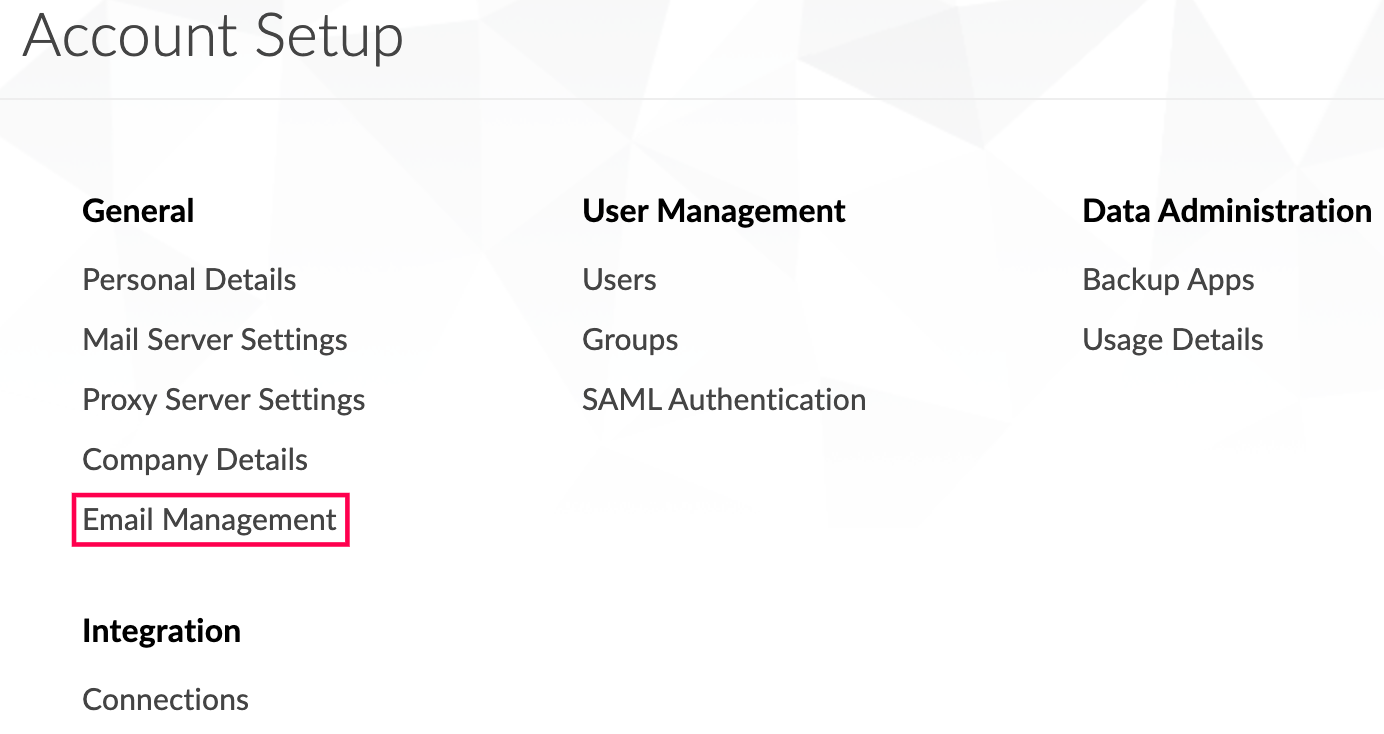This screenshot has height=734, width=1384.
Task: Navigate to Groups
Action: coord(630,340)
